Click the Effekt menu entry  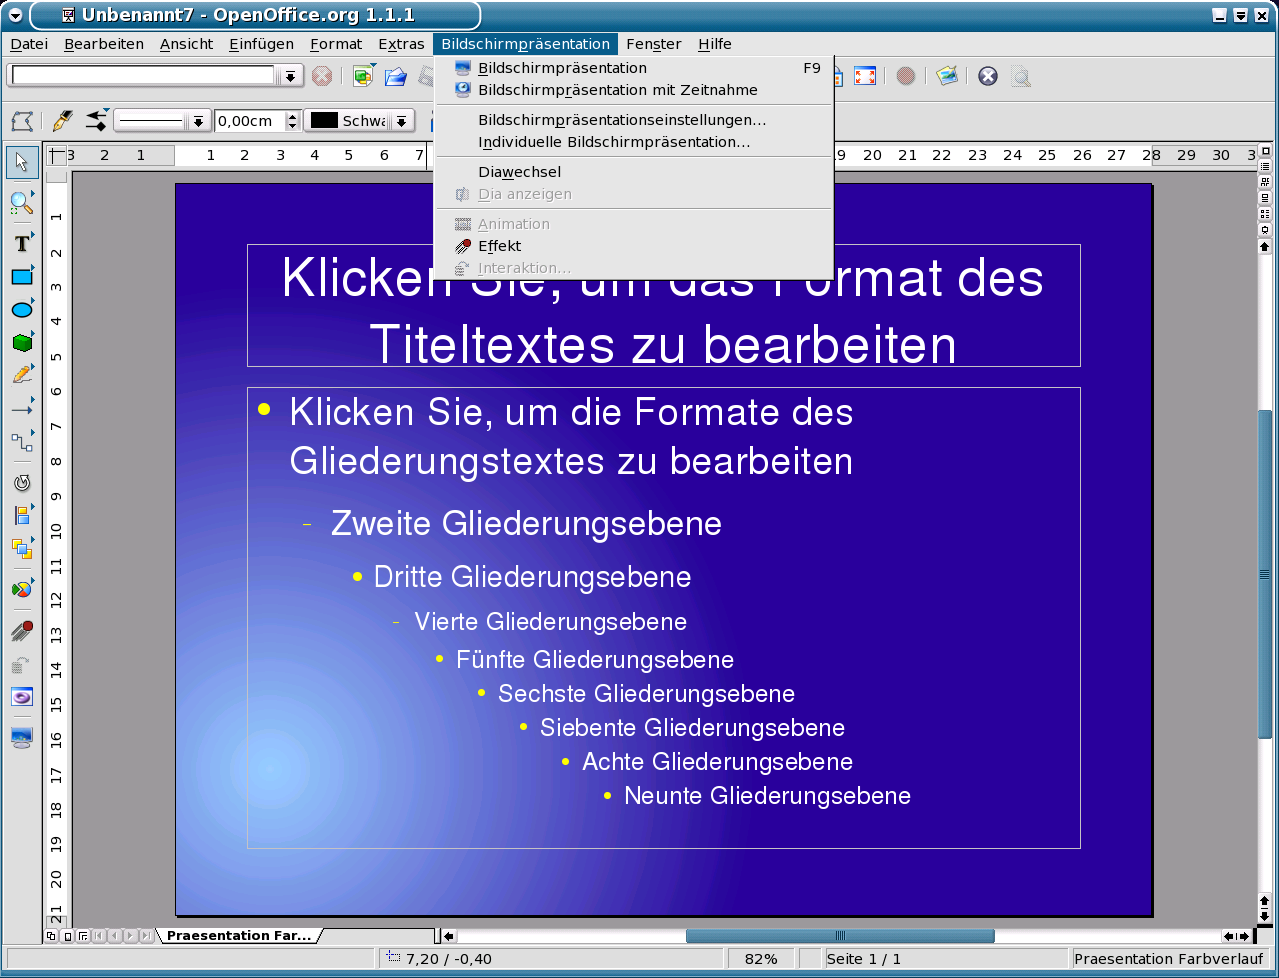coord(499,246)
